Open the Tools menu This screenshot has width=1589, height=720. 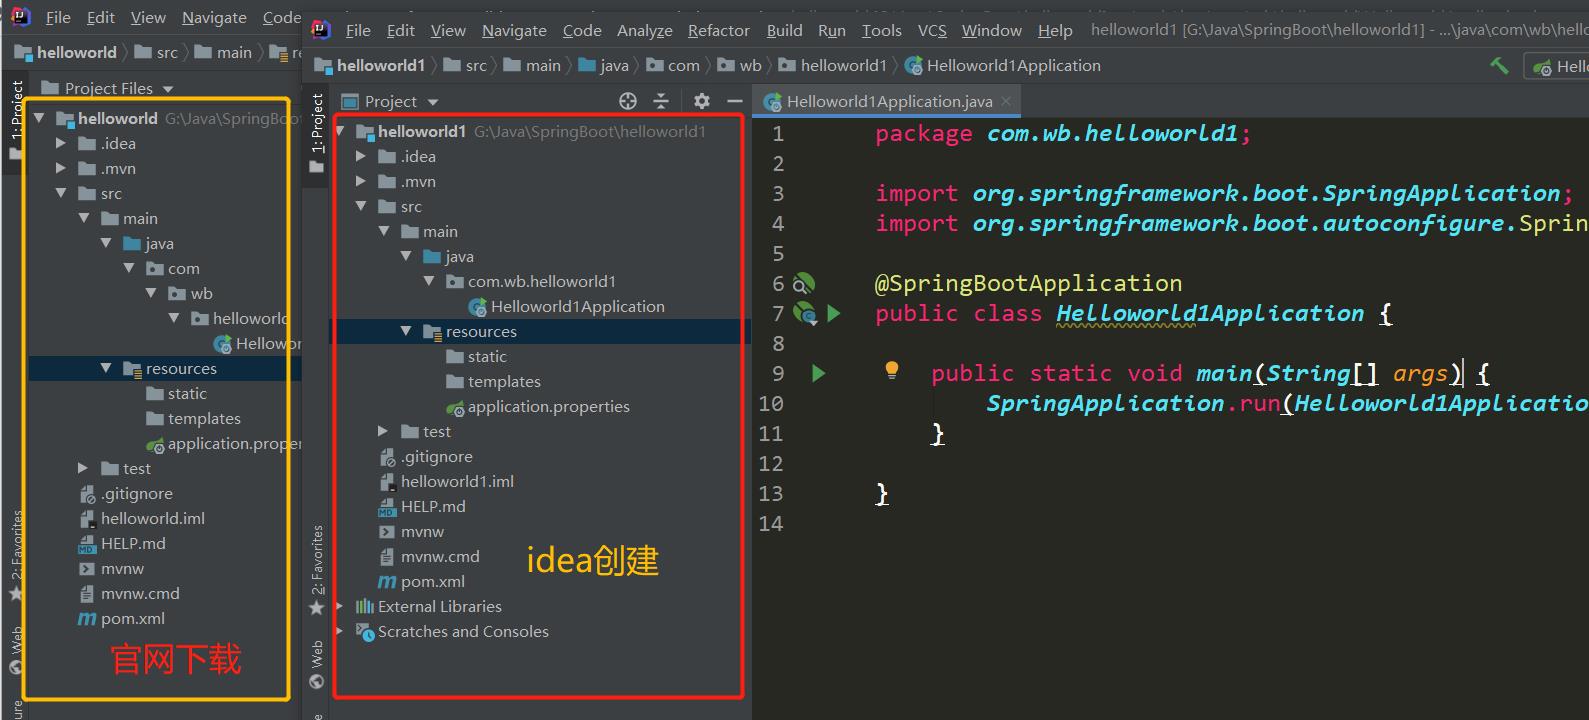(881, 30)
